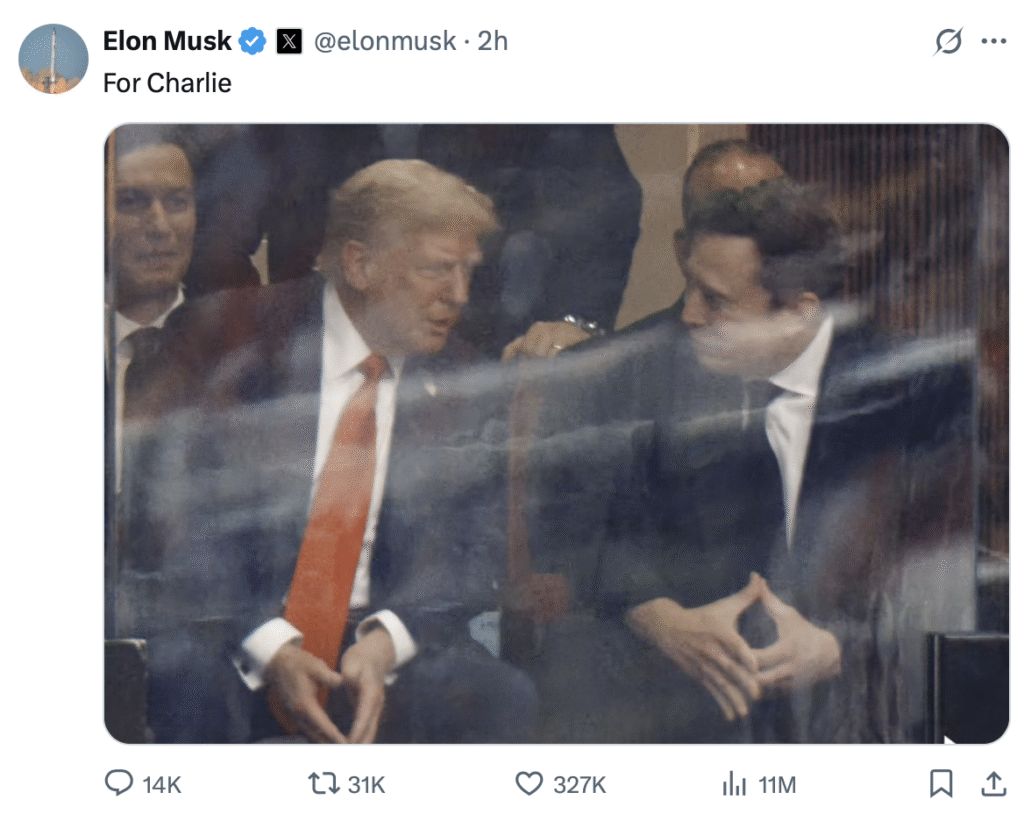Click the share upload icon
Viewport: 1024px width, 814px height.
coord(993,784)
